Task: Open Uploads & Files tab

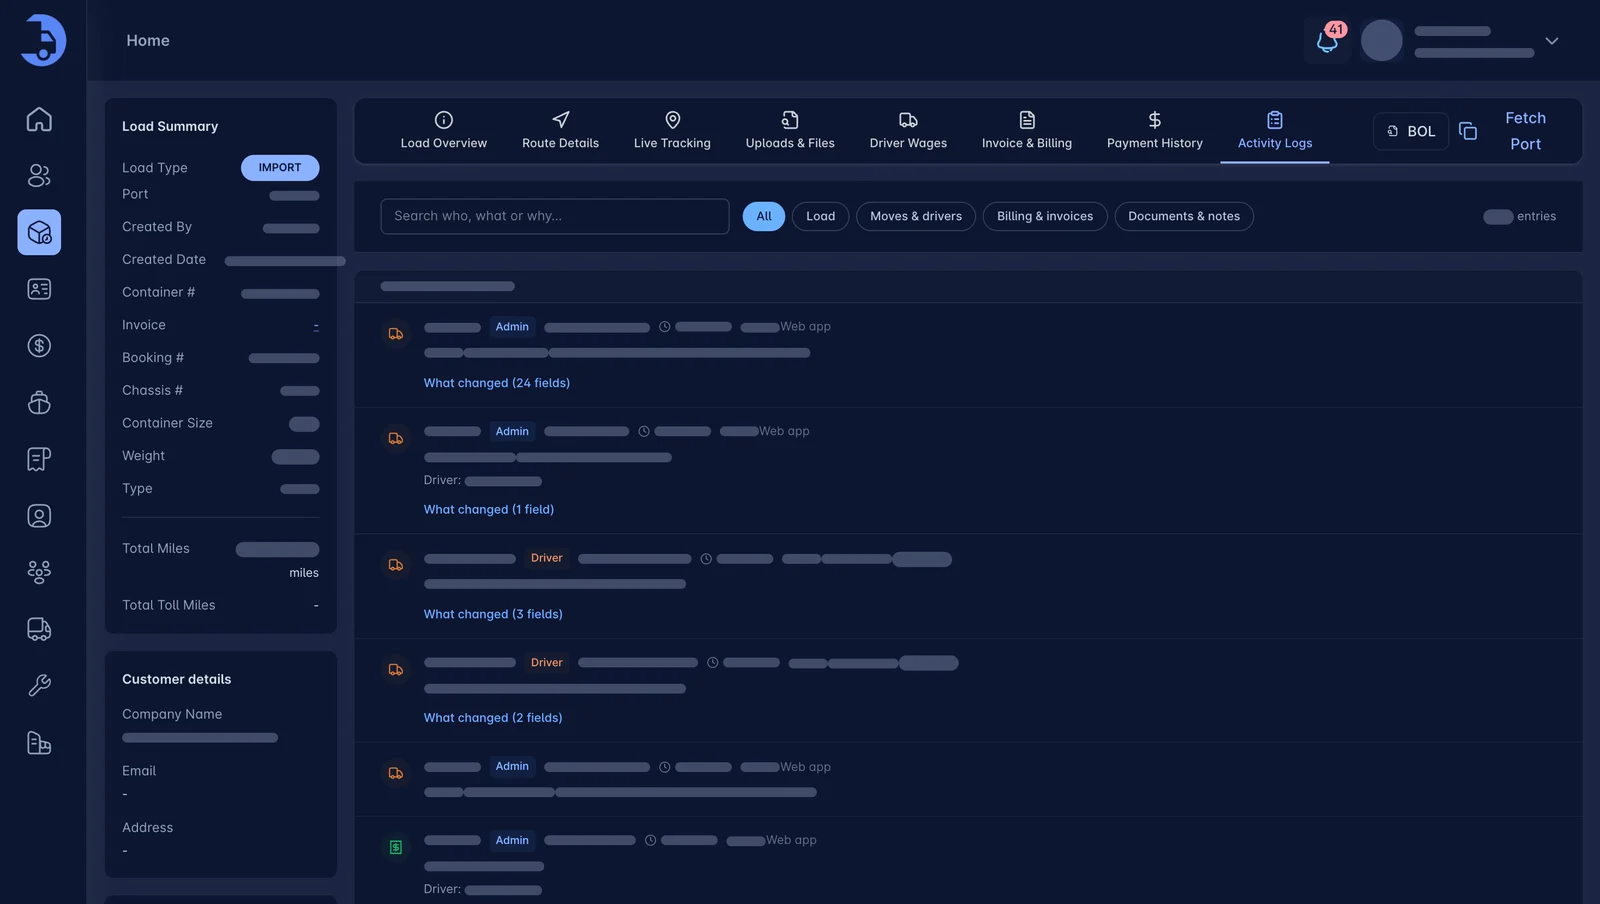Action: pyautogui.click(x=790, y=131)
